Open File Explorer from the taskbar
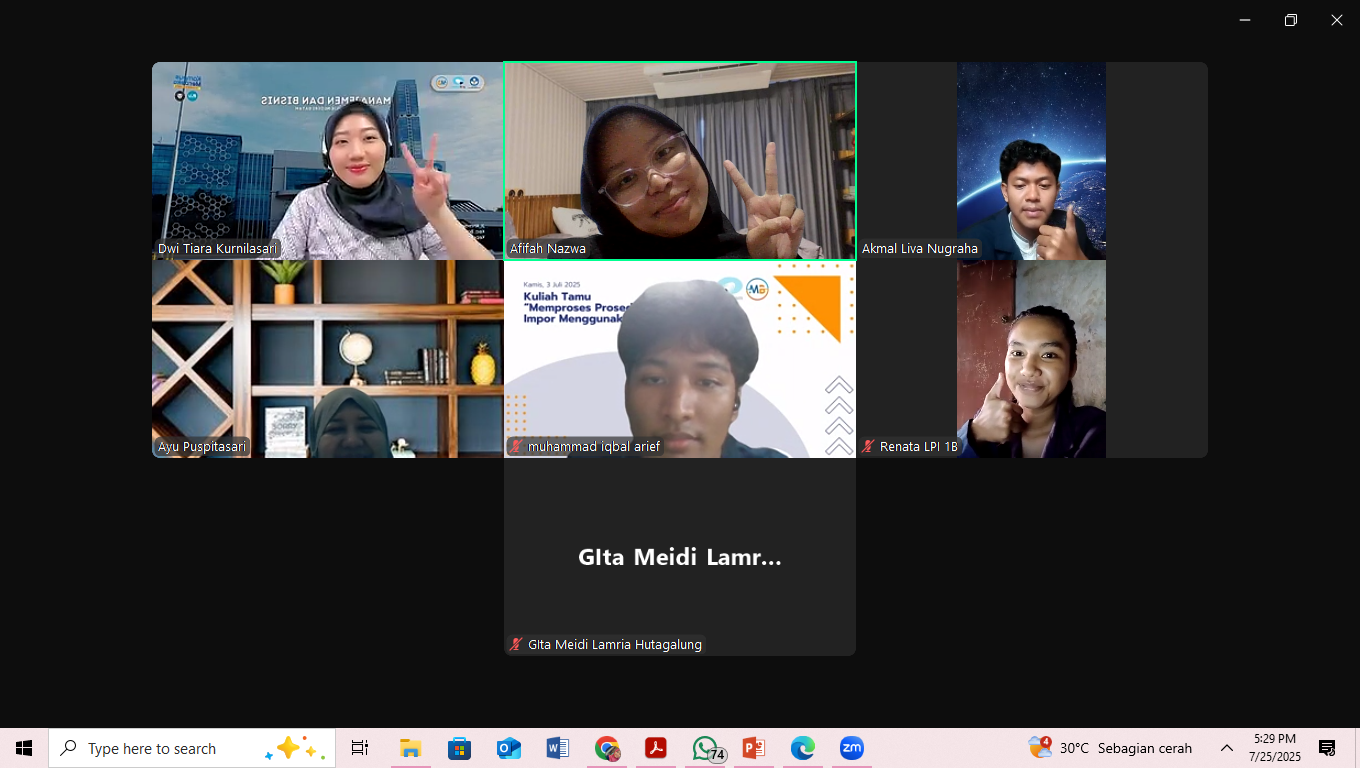 pyautogui.click(x=411, y=748)
